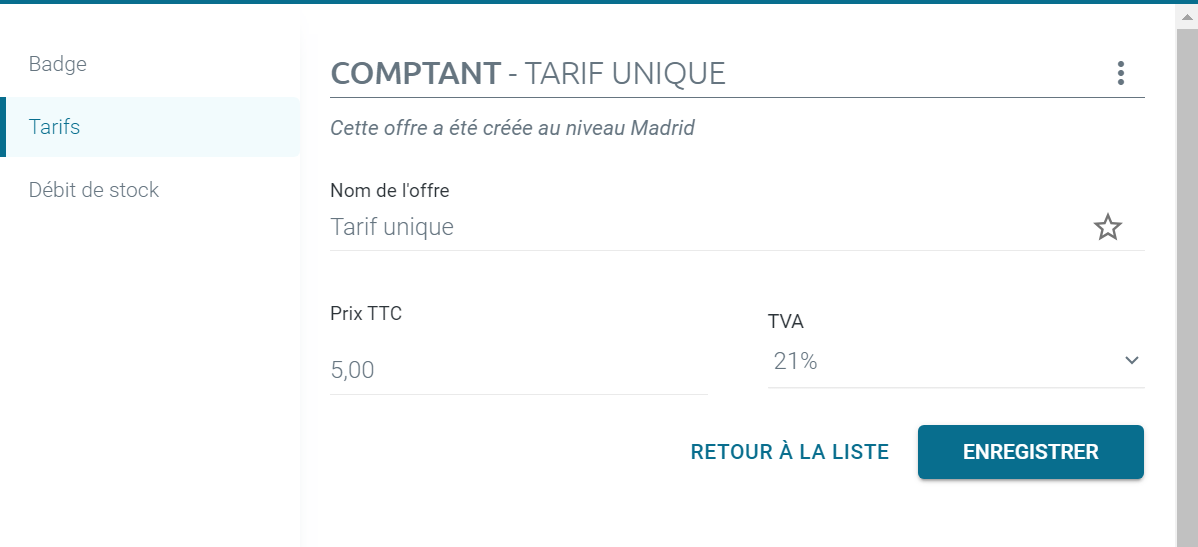Click the vertical scrollbar track
Screen dimensions: 1198x547
click(1187, 300)
